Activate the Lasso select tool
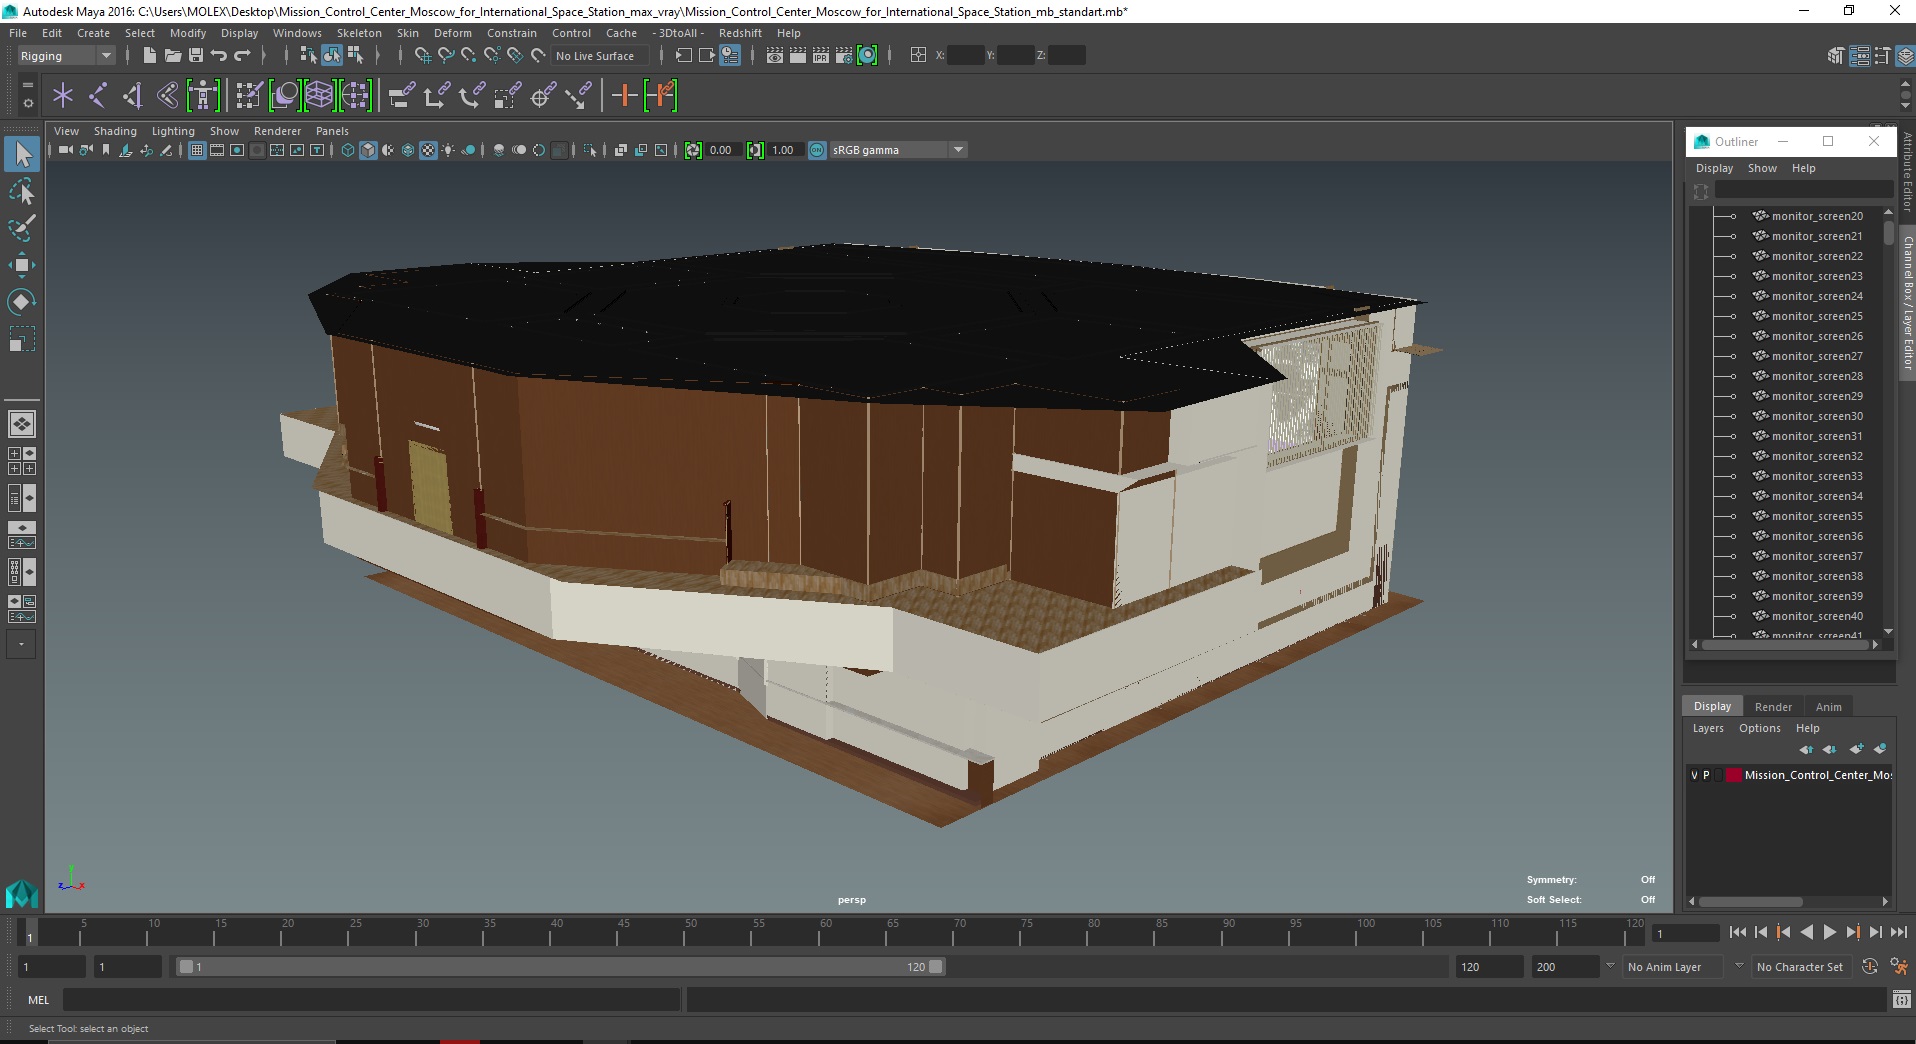 coord(22,191)
